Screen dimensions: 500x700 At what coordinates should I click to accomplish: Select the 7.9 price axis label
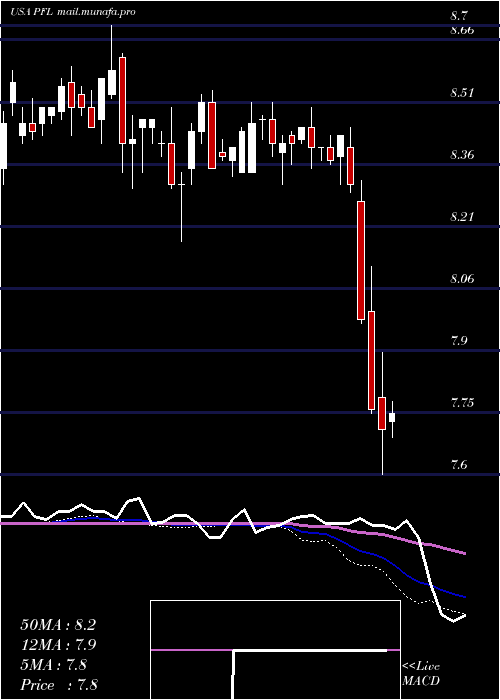click(x=459, y=341)
